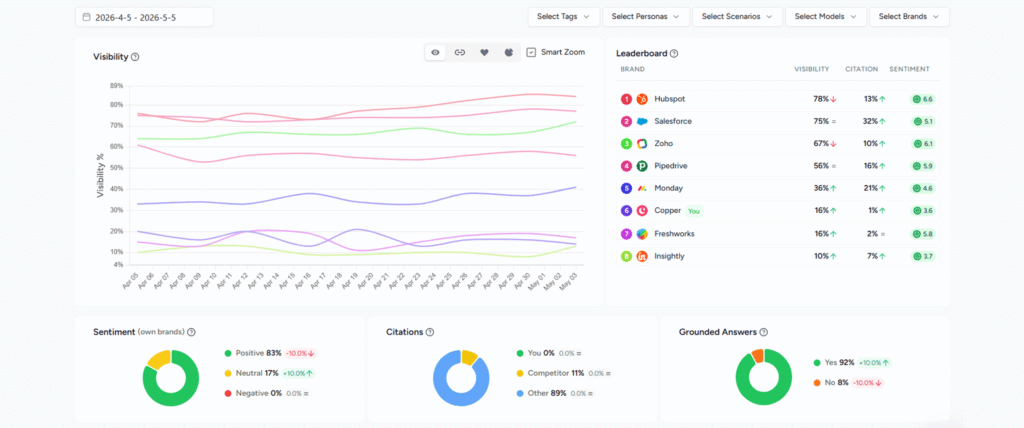Click the Insightly brand logo

coord(642,256)
